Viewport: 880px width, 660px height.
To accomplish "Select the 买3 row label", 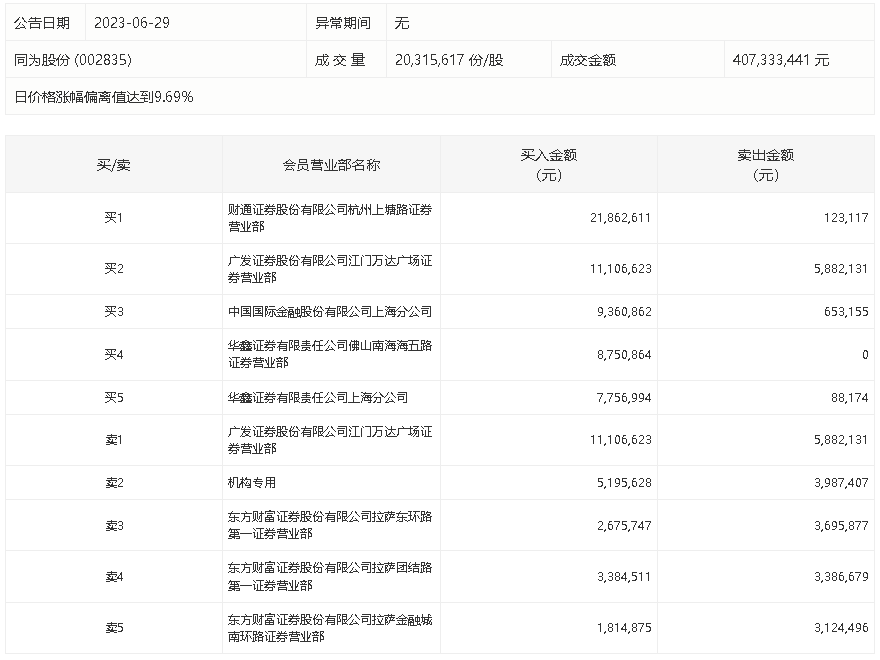I will (113, 311).
